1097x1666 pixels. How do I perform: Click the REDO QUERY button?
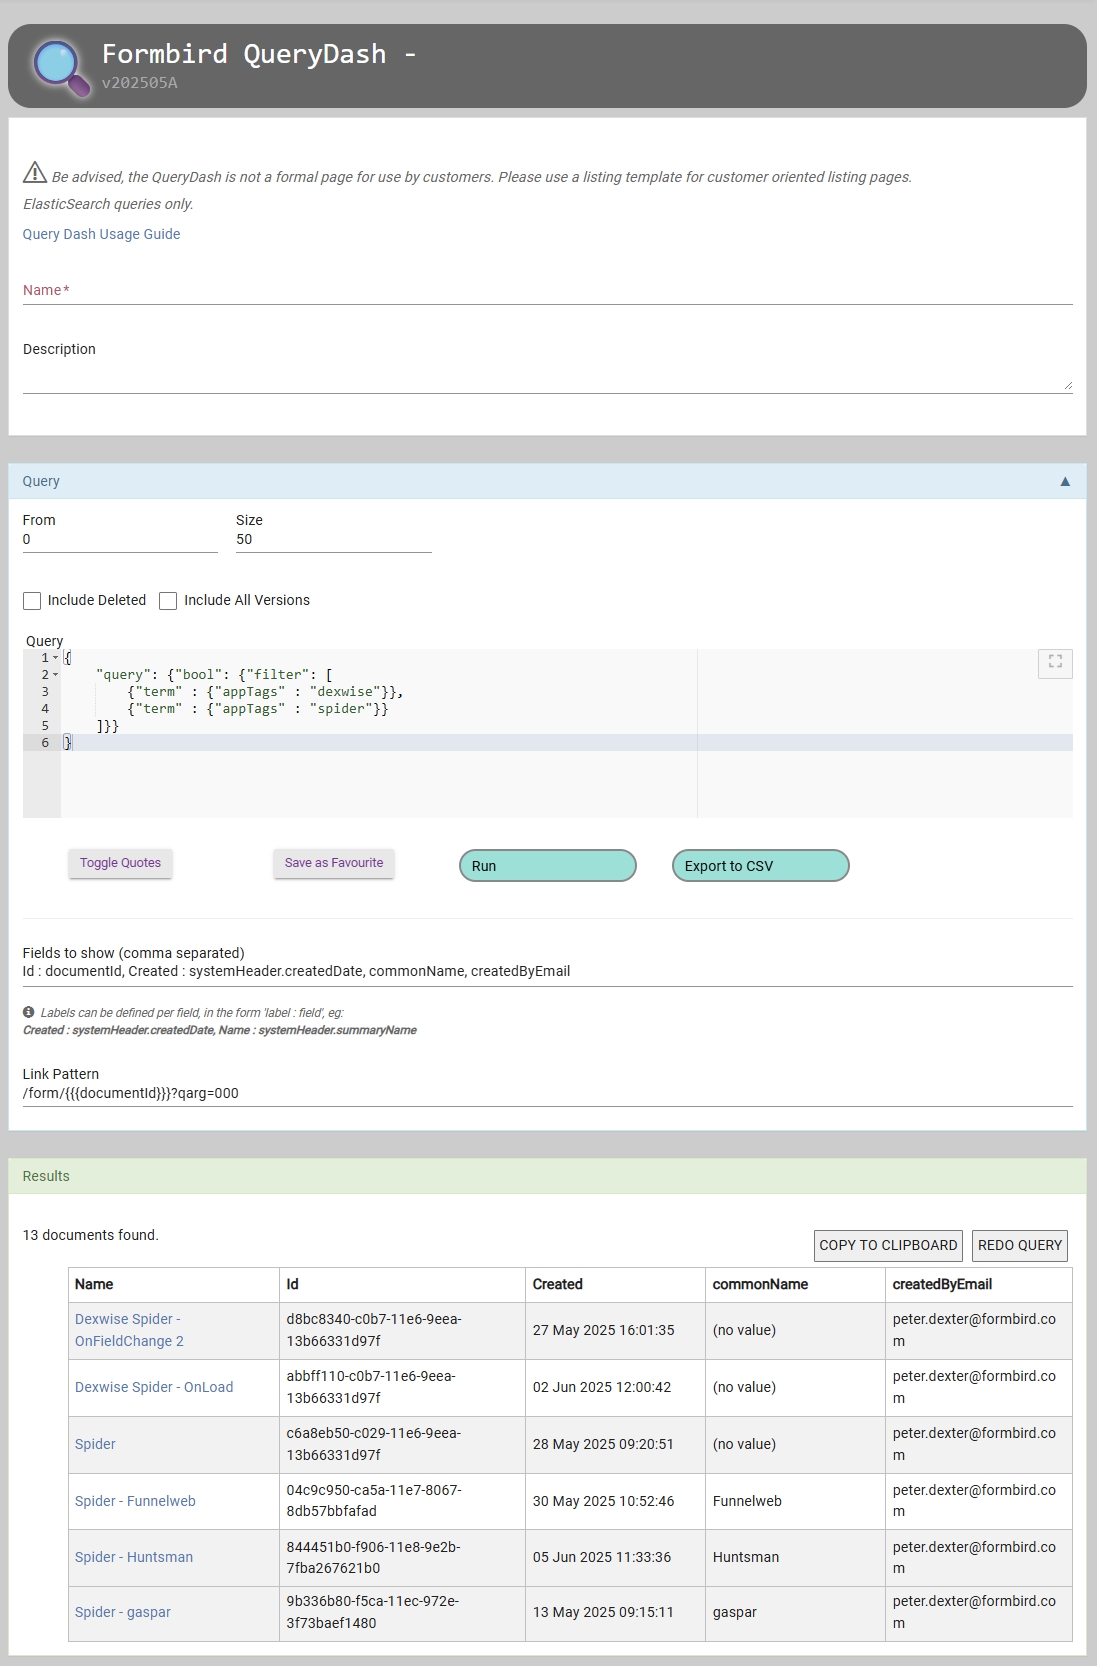click(x=1020, y=1245)
